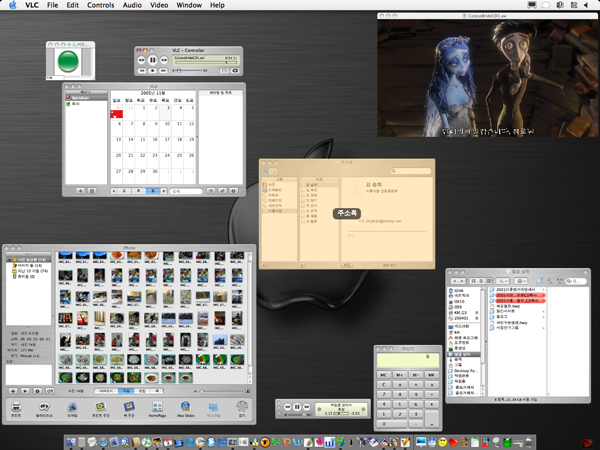Click the equals key in Calculator
The image size is (600, 450).
tap(432, 419)
